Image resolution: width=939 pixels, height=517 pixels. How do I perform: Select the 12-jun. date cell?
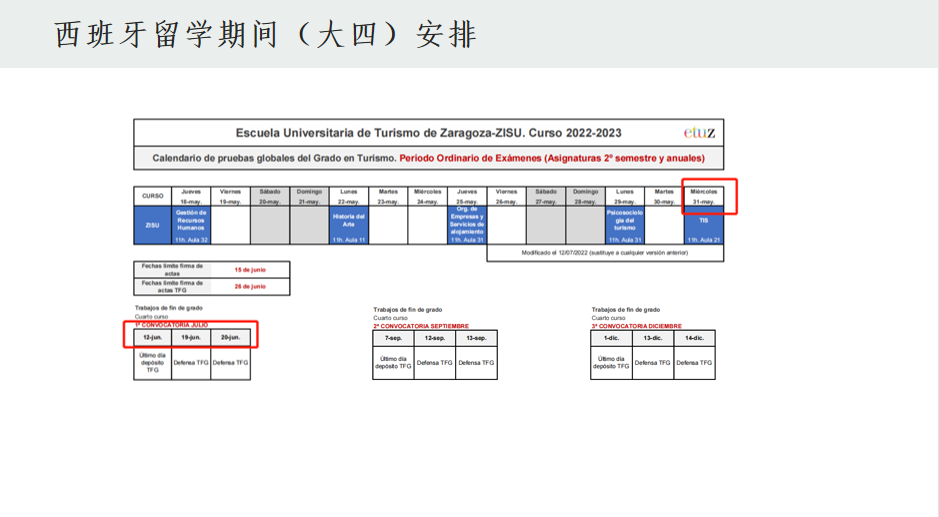point(152,338)
